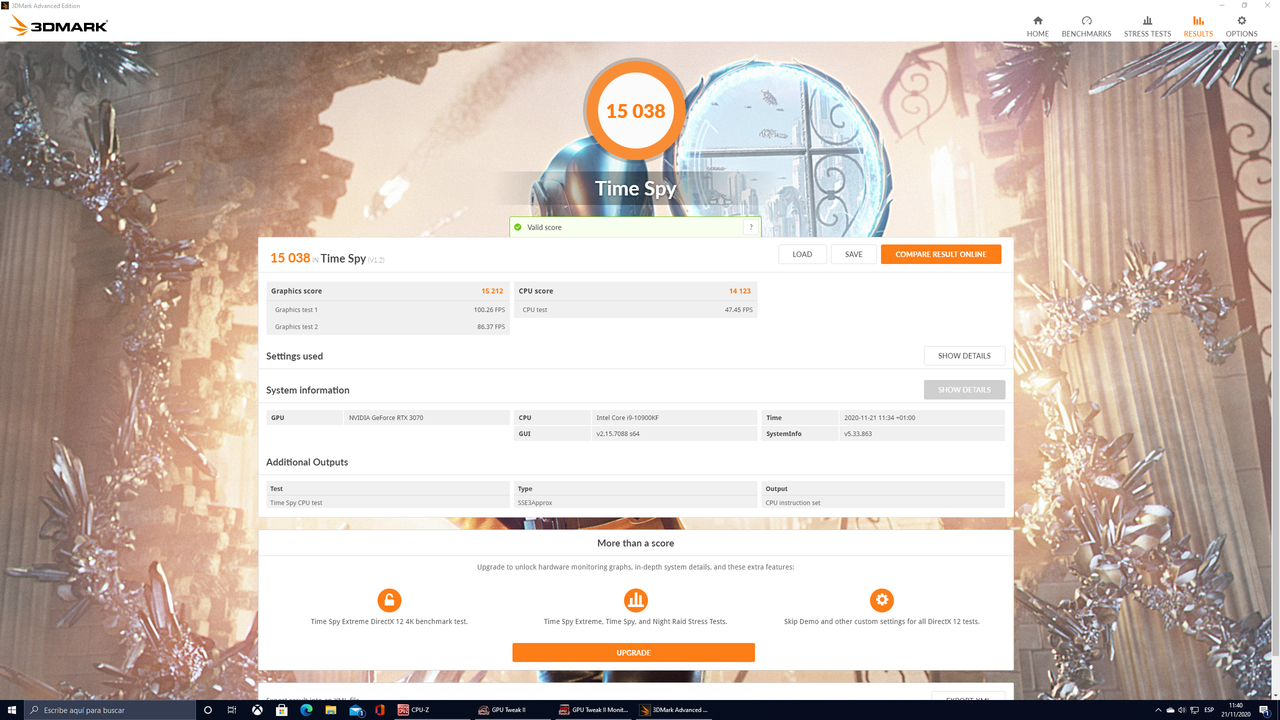Click the 15 038 score circle
Image resolution: width=1280 pixels, height=720 pixels.
point(635,111)
